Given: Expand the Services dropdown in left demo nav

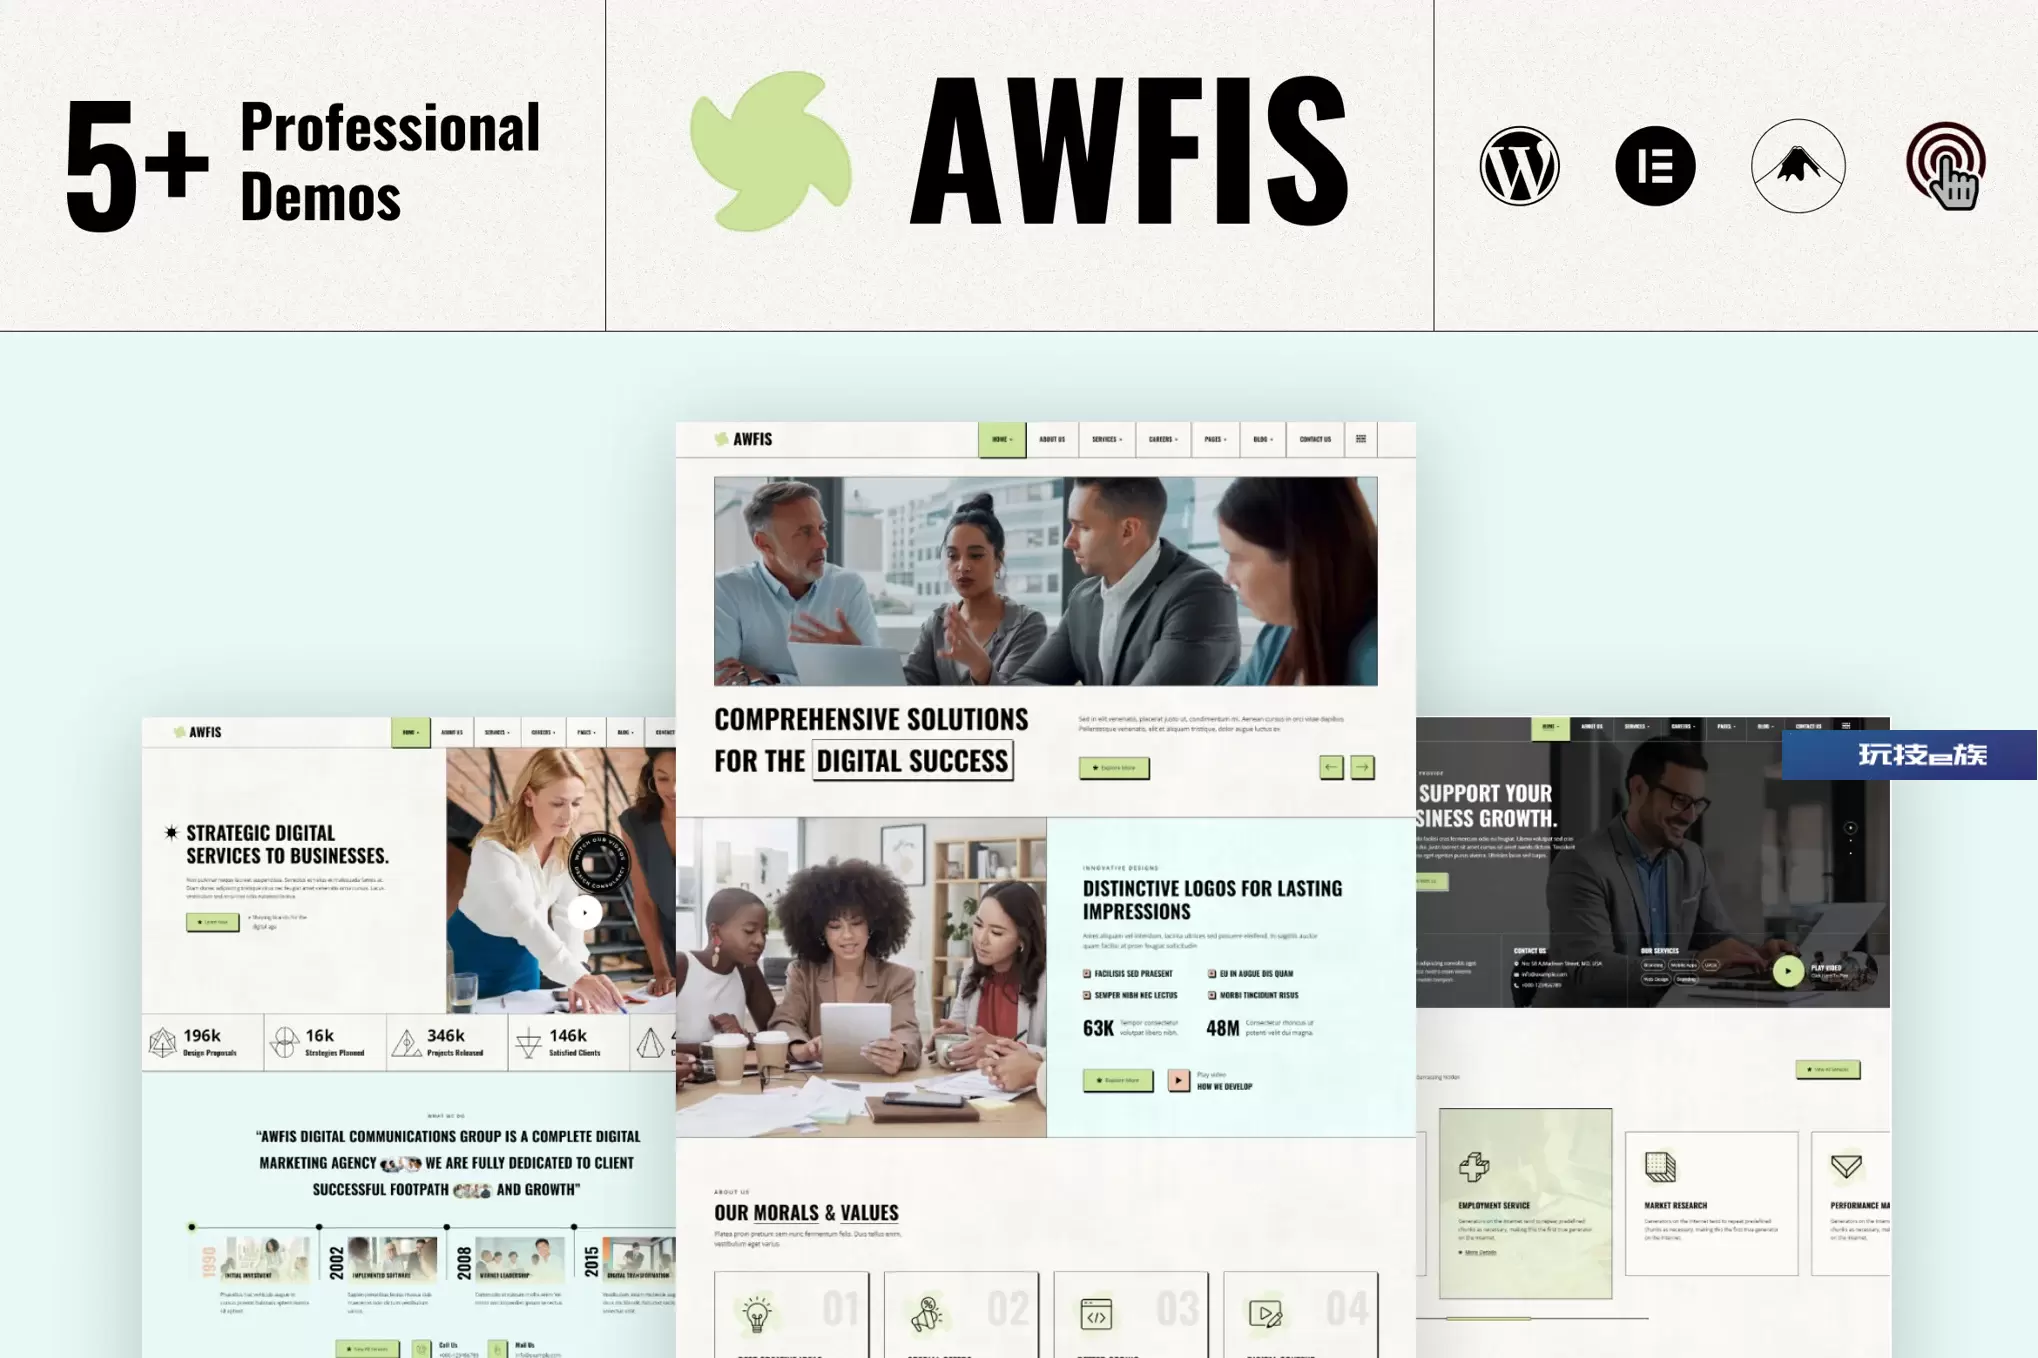Looking at the screenshot, I should point(497,732).
